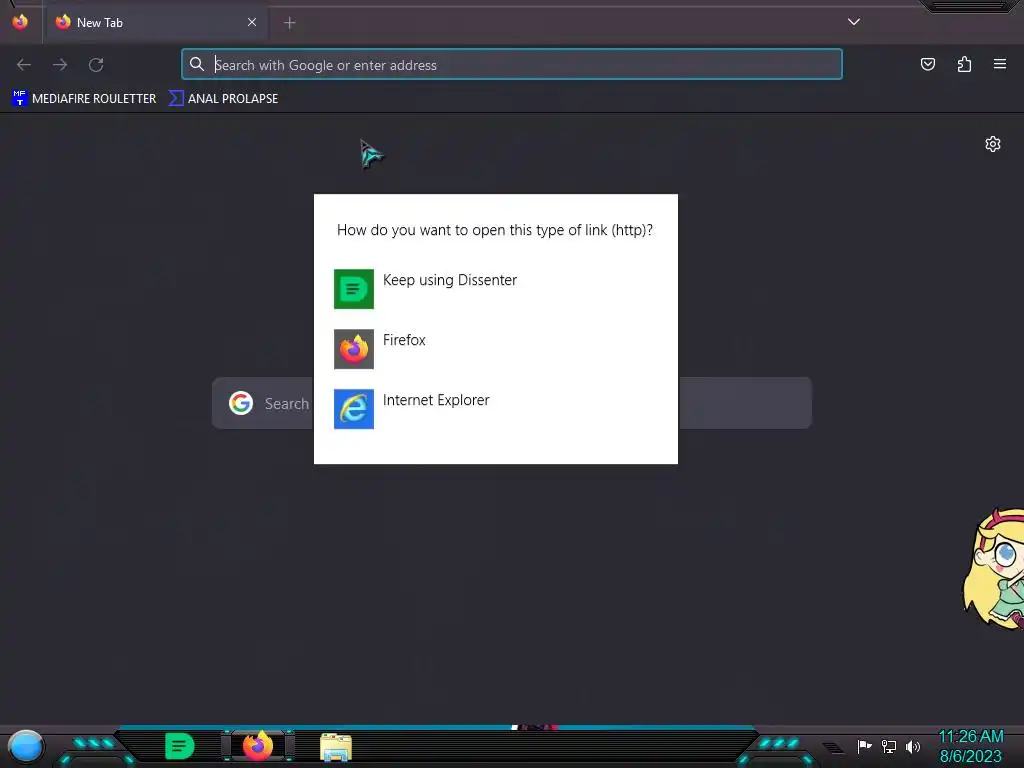Open the second bookmark with sigma icon
This screenshot has width=1024, height=768.
coord(223,99)
